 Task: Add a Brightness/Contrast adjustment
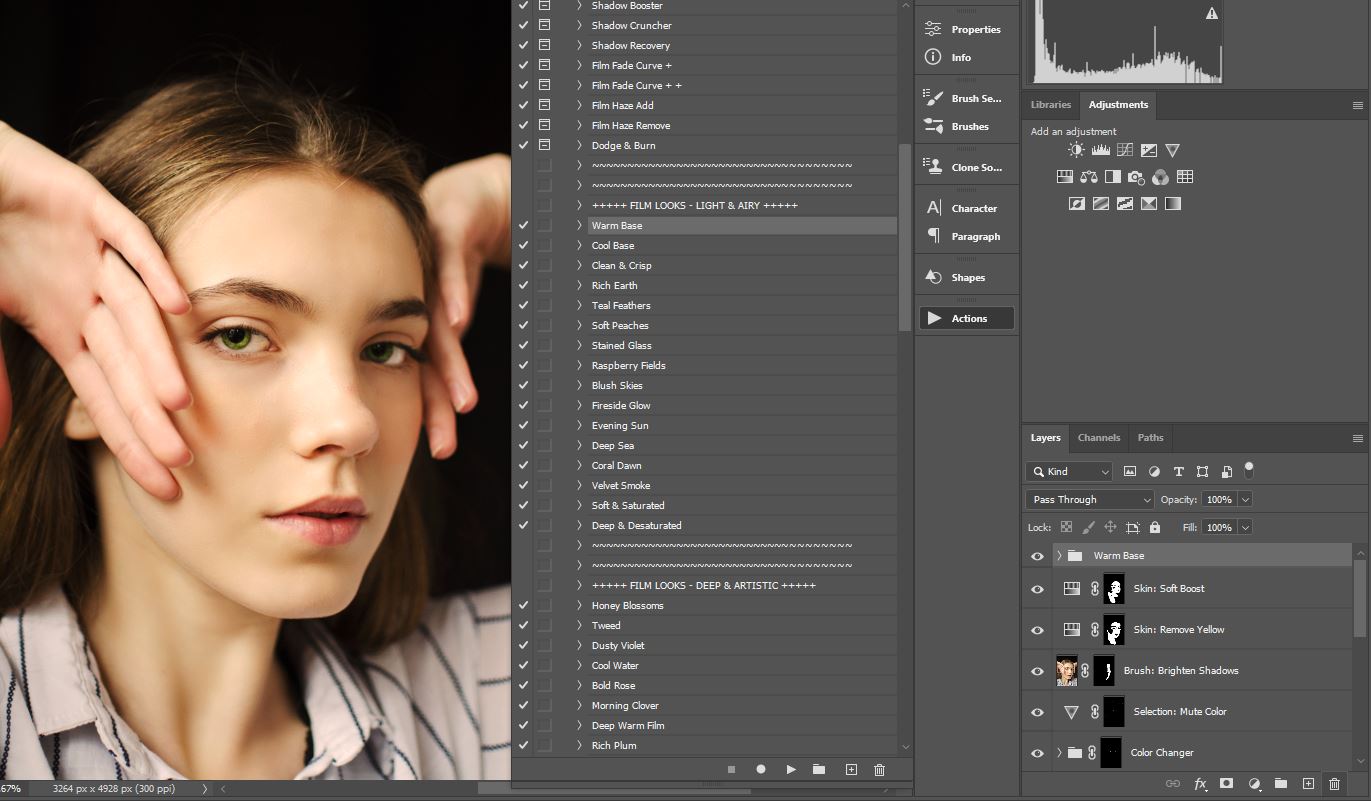[x=1076, y=150]
